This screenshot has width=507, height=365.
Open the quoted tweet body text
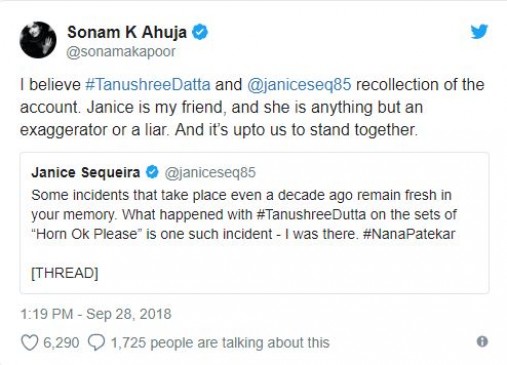click(x=244, y=215)
